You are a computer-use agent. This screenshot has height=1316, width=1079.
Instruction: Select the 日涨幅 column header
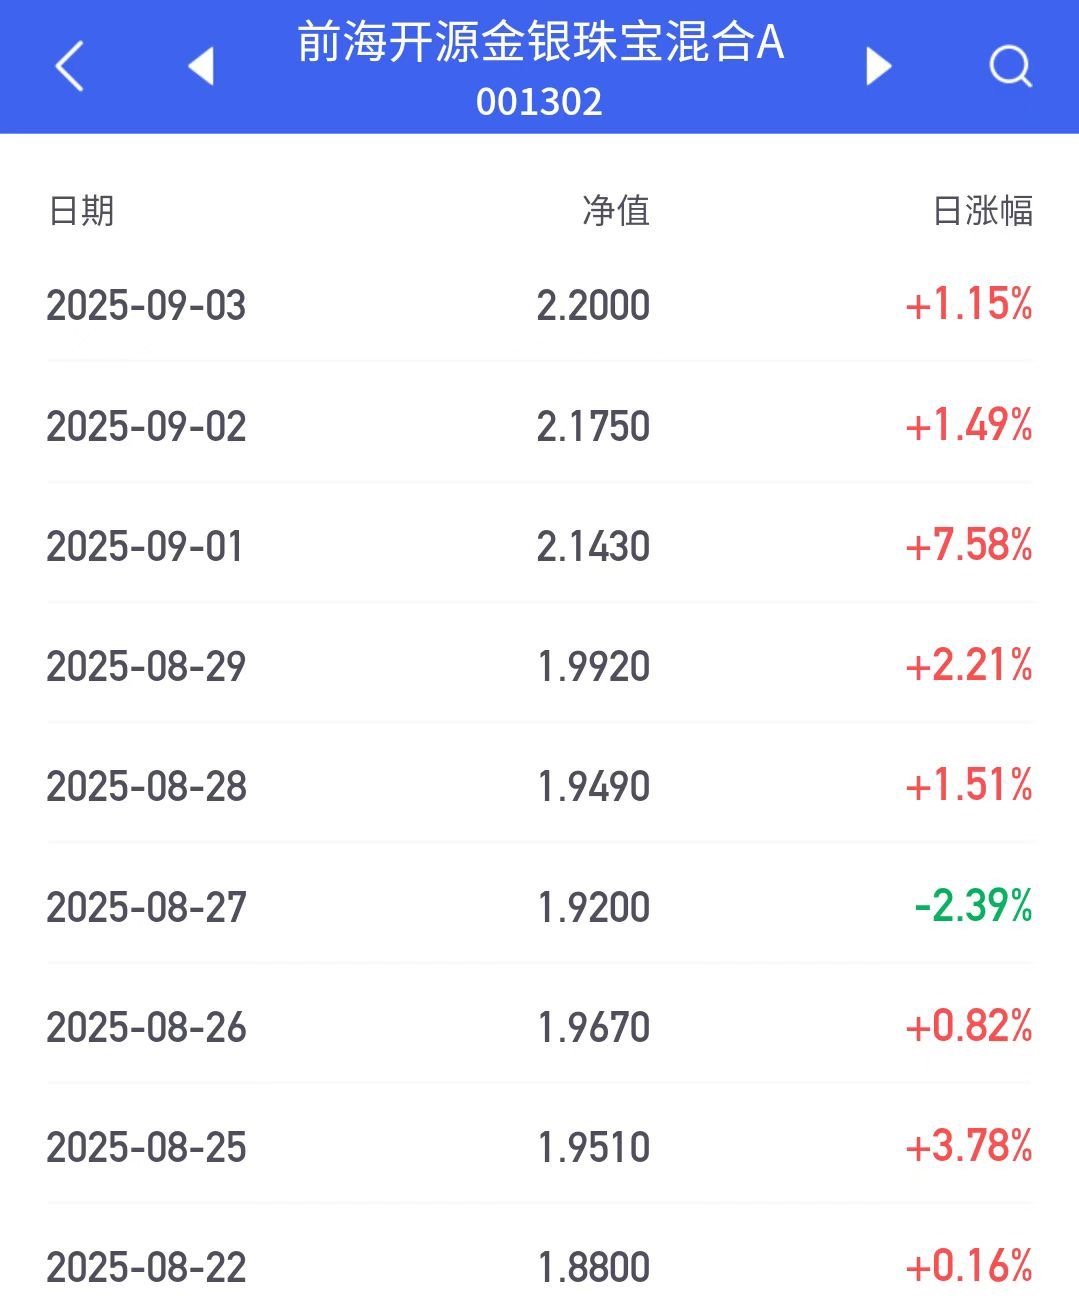point(982,210)
